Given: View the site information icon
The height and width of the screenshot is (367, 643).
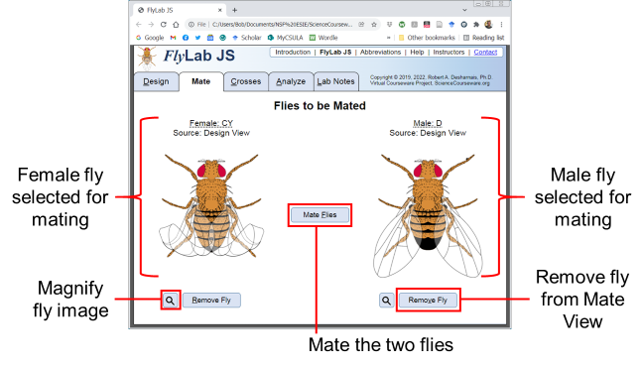Looking at the screenshot, I should (x=191, y=25).
